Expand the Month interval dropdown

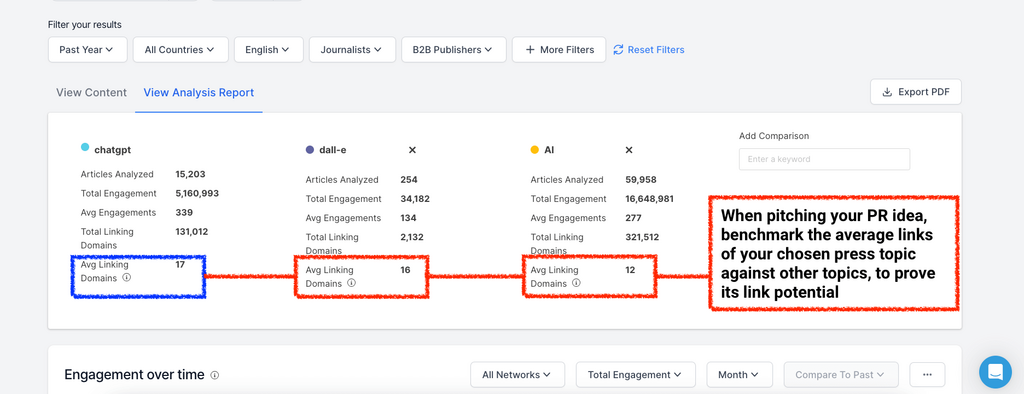(739, 375)
